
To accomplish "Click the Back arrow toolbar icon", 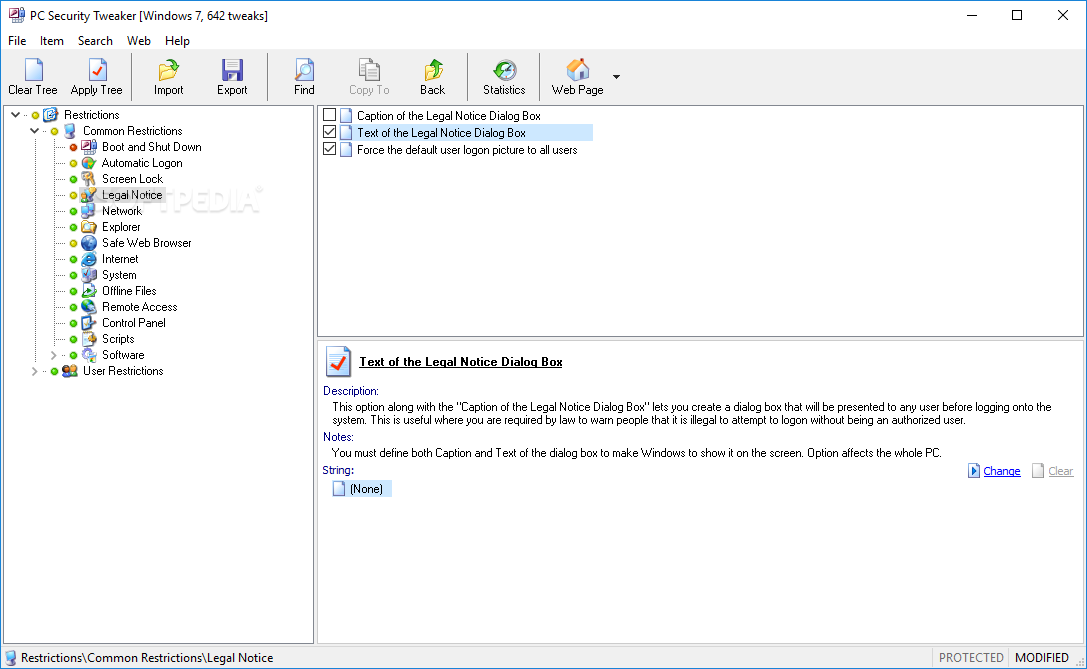I will click(x=433, y=70).
